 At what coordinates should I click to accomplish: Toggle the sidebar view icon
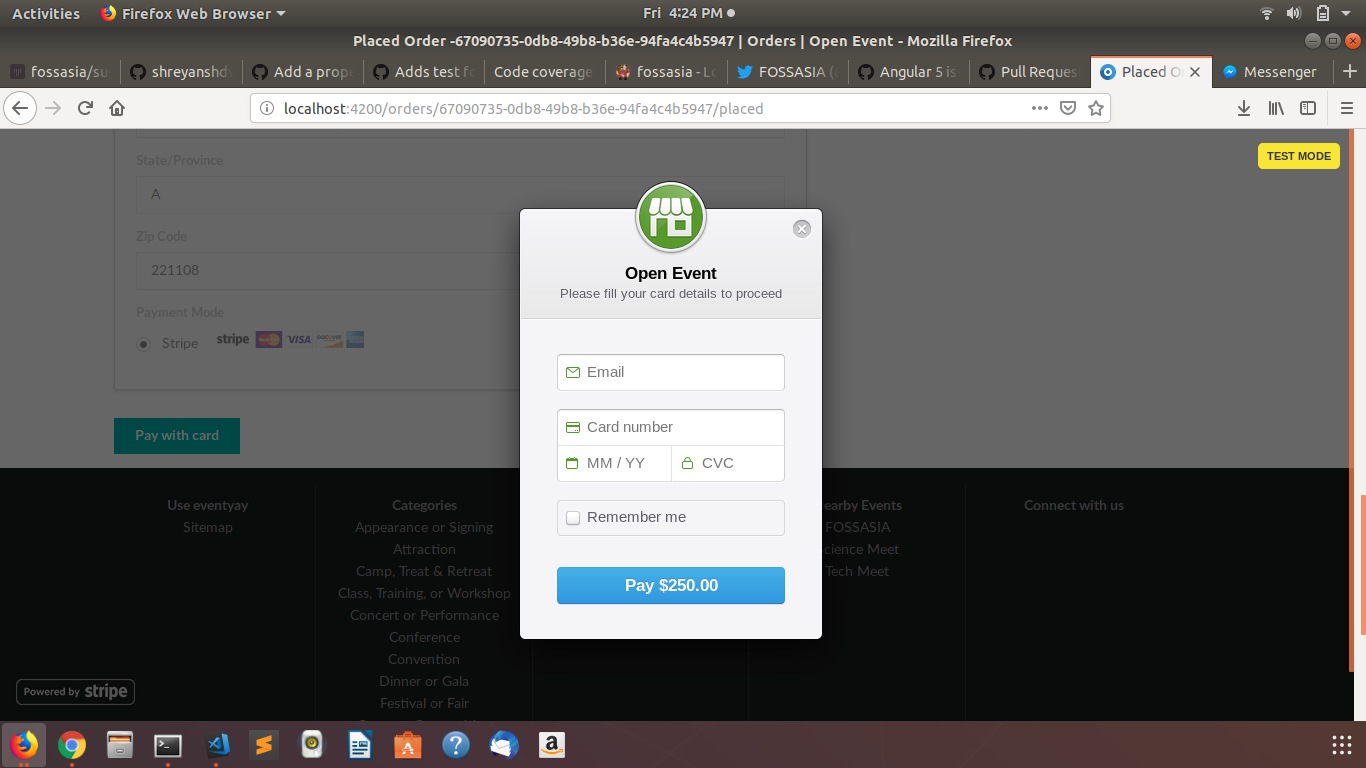coord(1308,108)
